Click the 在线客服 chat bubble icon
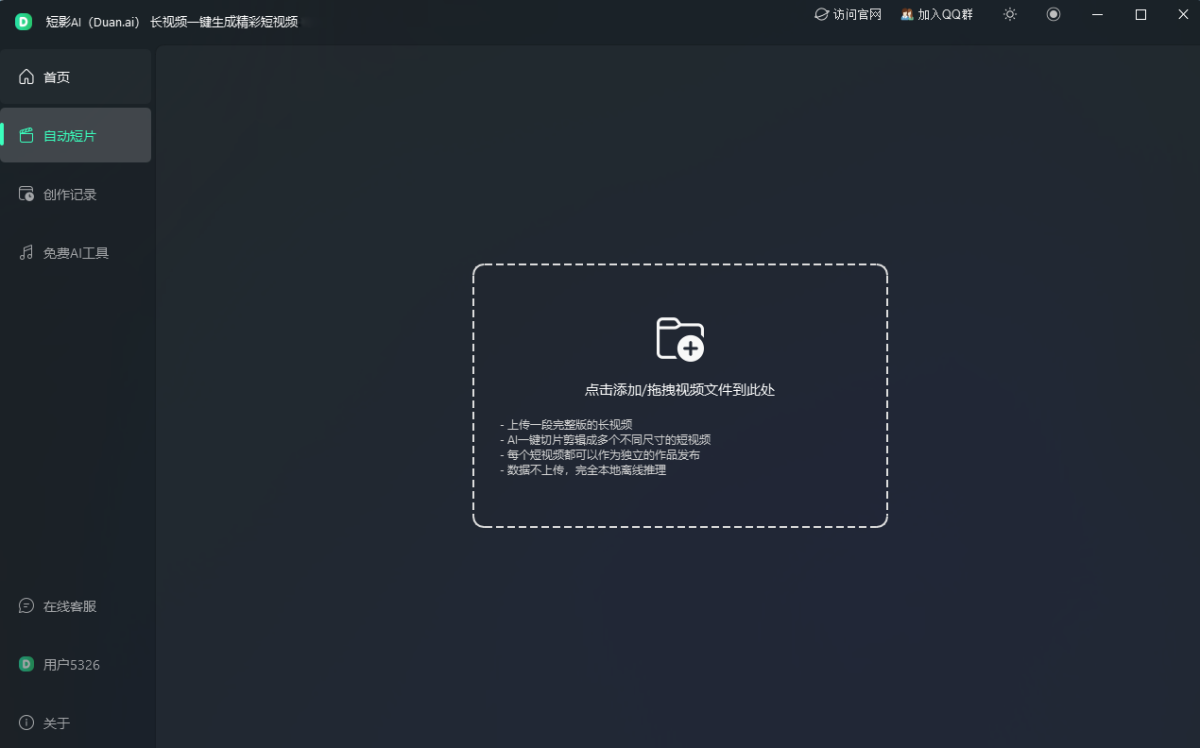1200x748 pixels. (26, 606)
